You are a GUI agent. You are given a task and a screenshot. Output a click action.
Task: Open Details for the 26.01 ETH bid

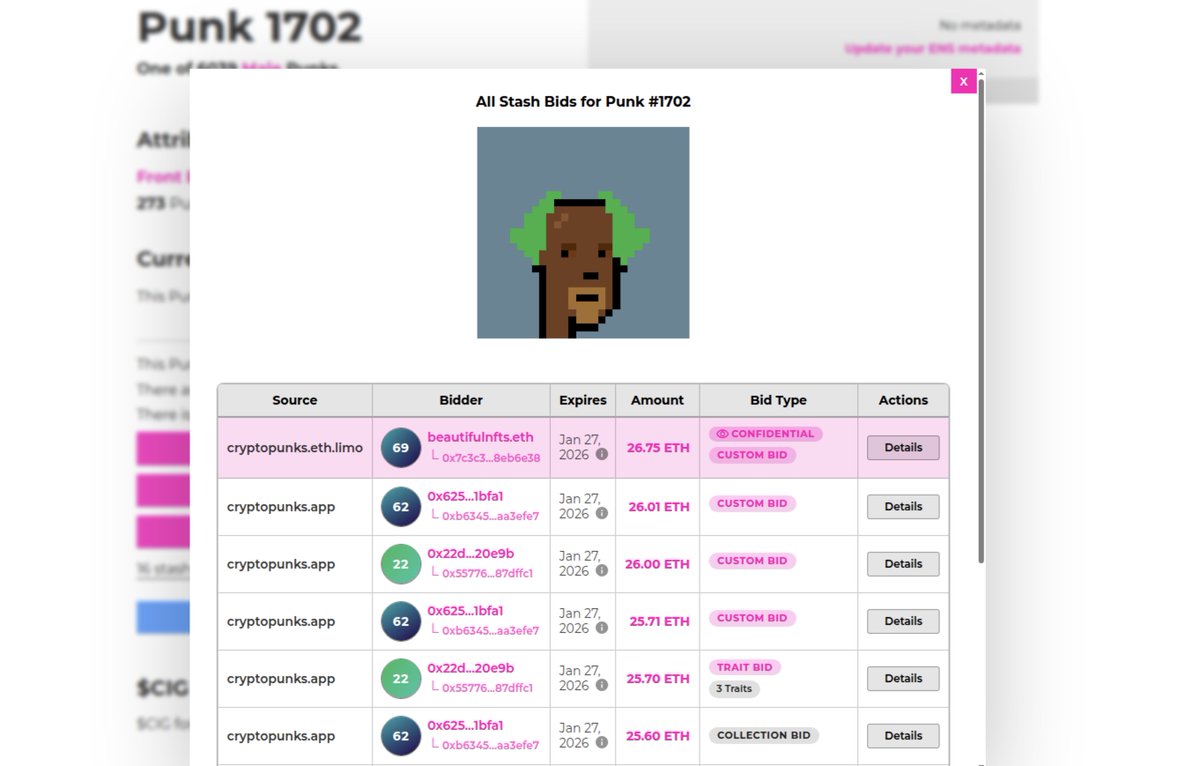click(x=903, y=507)
